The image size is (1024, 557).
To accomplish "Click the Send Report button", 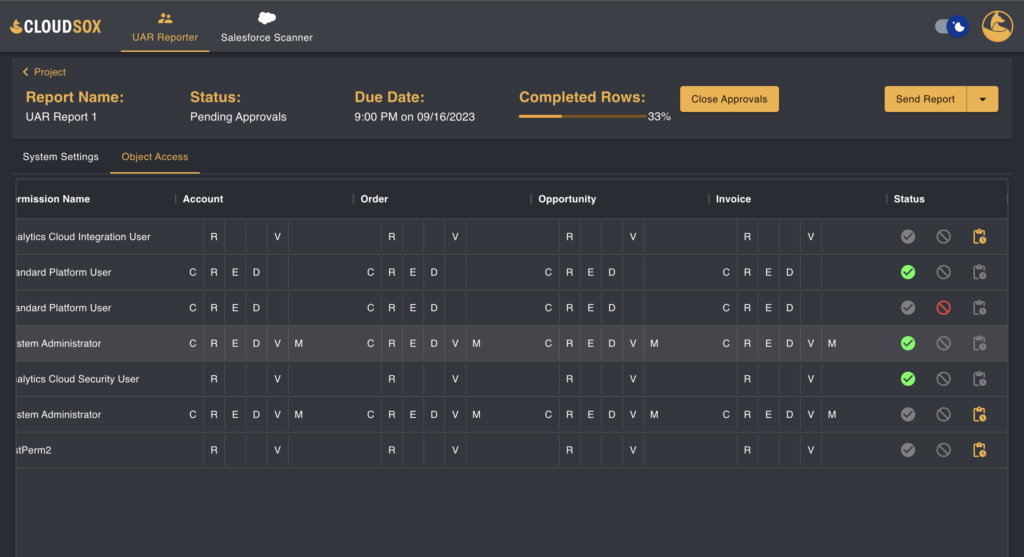I will click(925, 99).
